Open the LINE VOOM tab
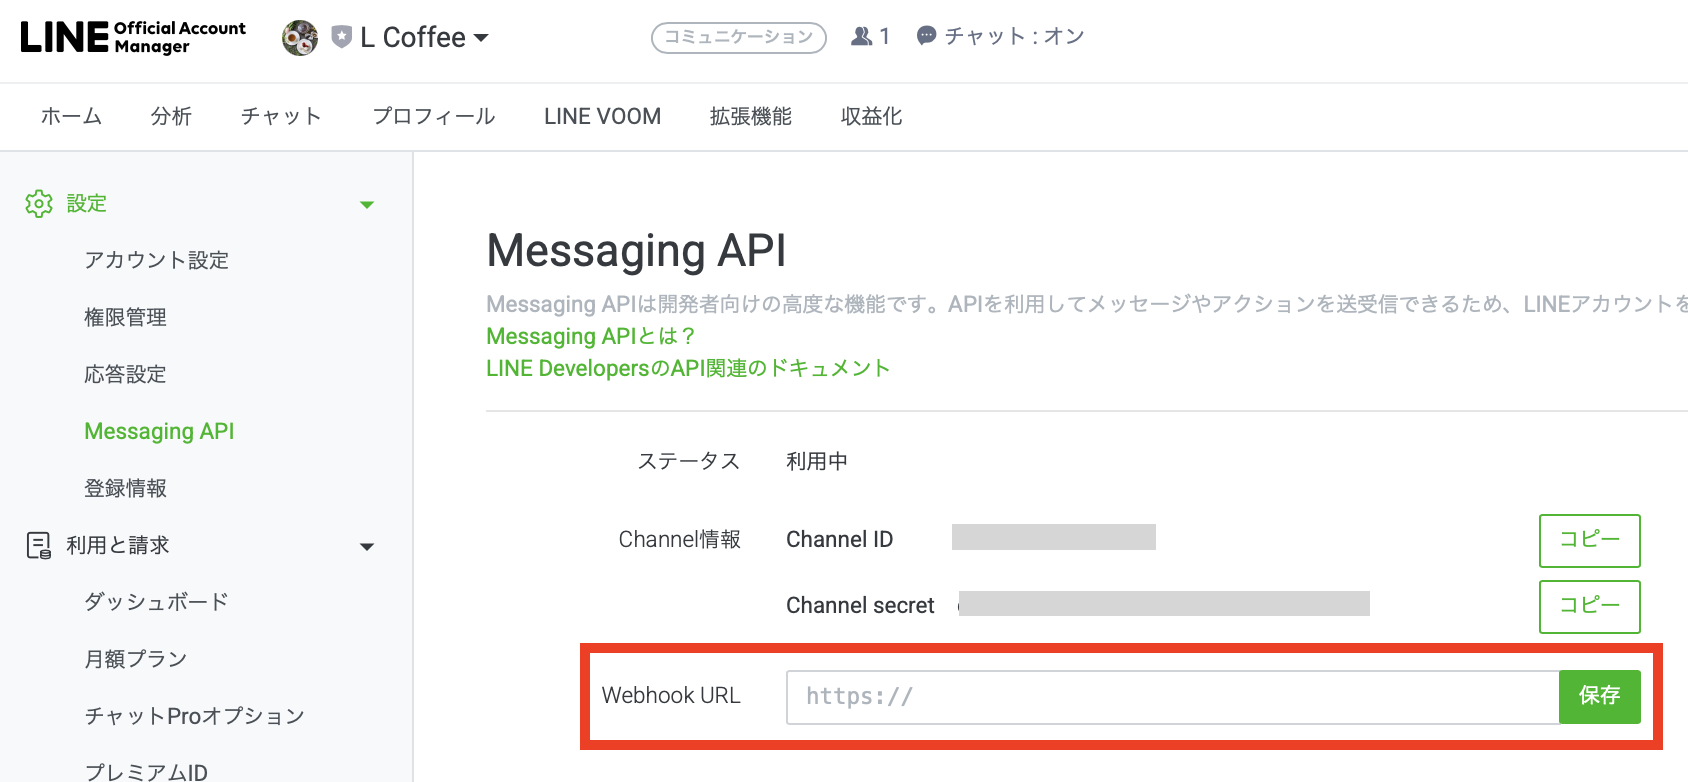Viewport: 1688px width, 782px height. pyautogui.click(x=602, y=116)
